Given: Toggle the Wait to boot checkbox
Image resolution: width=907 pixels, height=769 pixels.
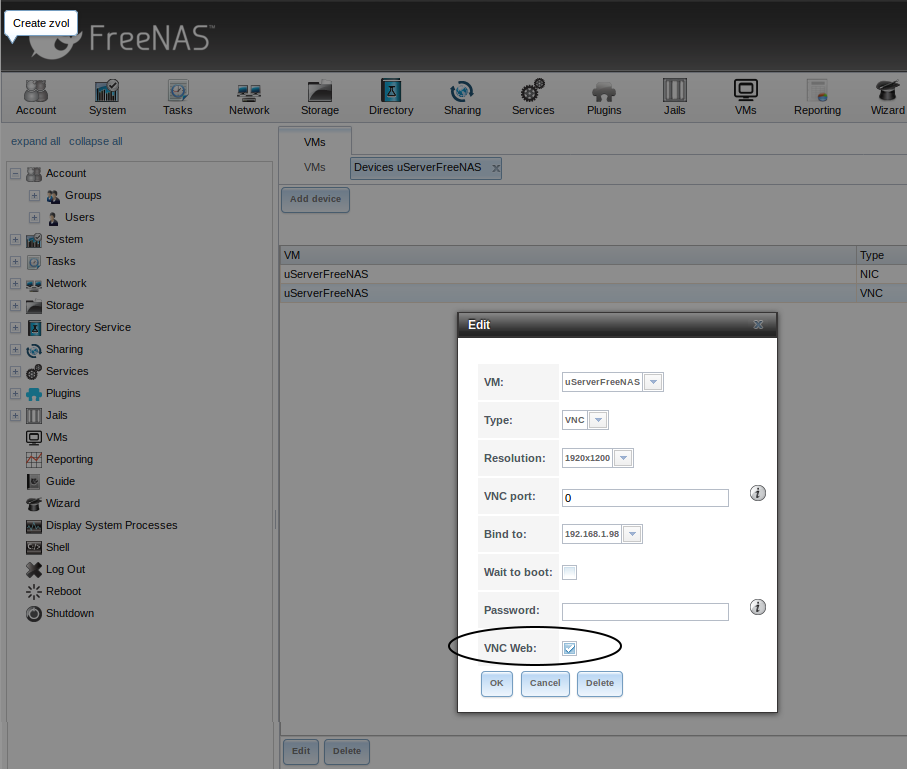Looking at the screenshot, I should coord(569,572).
